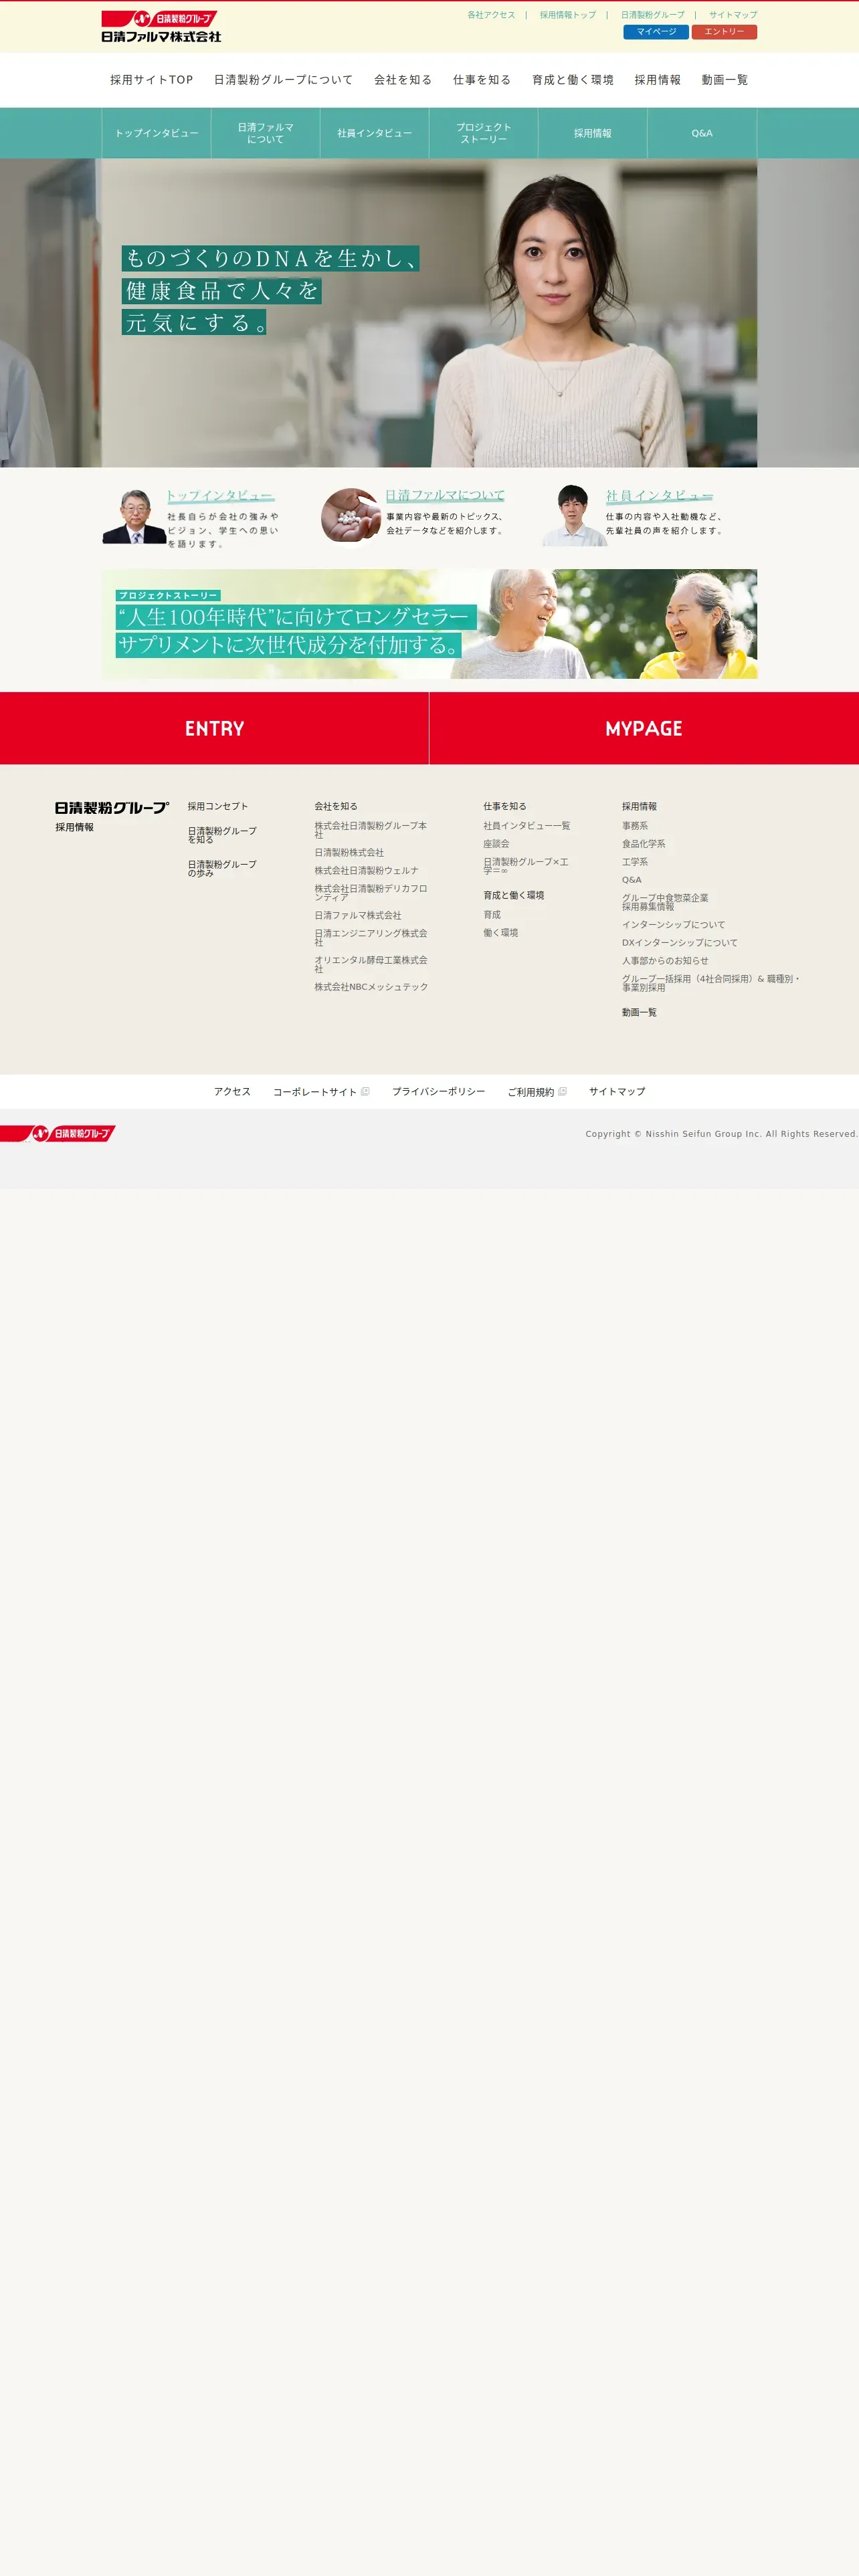Open footer link 日清エンジニアリング株式会社

click(371, 937)
